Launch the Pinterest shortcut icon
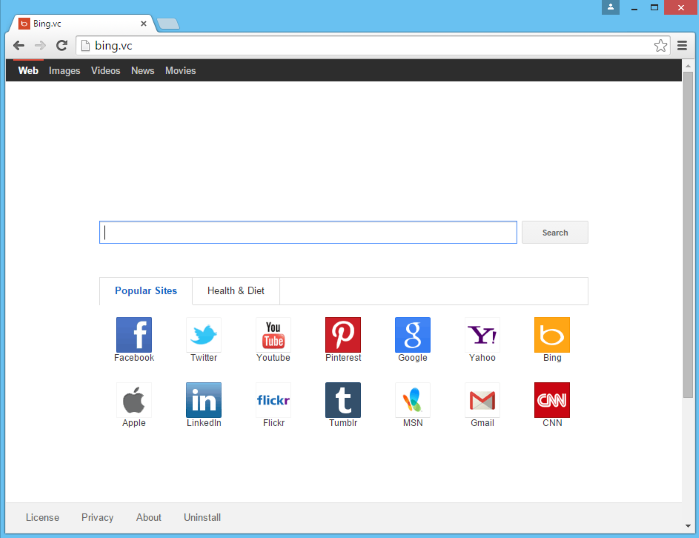The height and width of the screenshot is (538, 699). coord(343,335)
